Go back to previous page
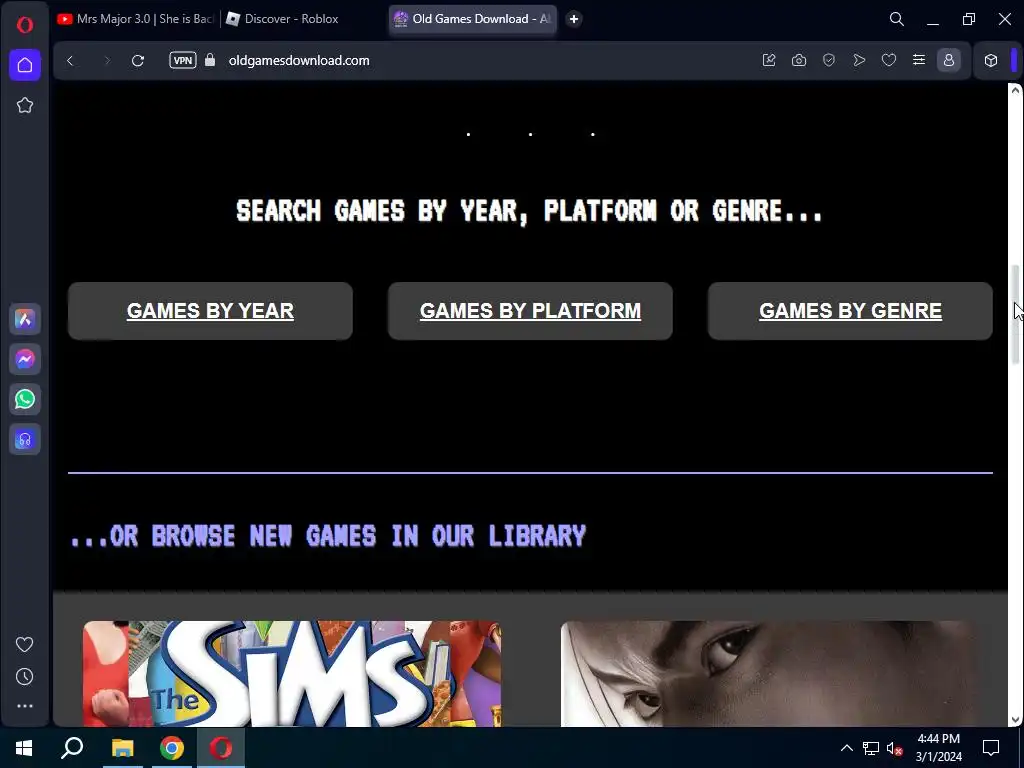The height and width of the screenshot is (768, 1024). coord(71,61)
